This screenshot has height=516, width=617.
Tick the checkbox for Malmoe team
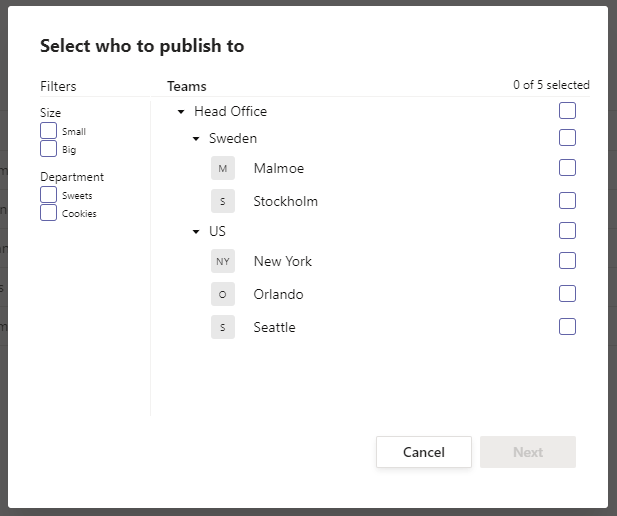tap(567, 168)
